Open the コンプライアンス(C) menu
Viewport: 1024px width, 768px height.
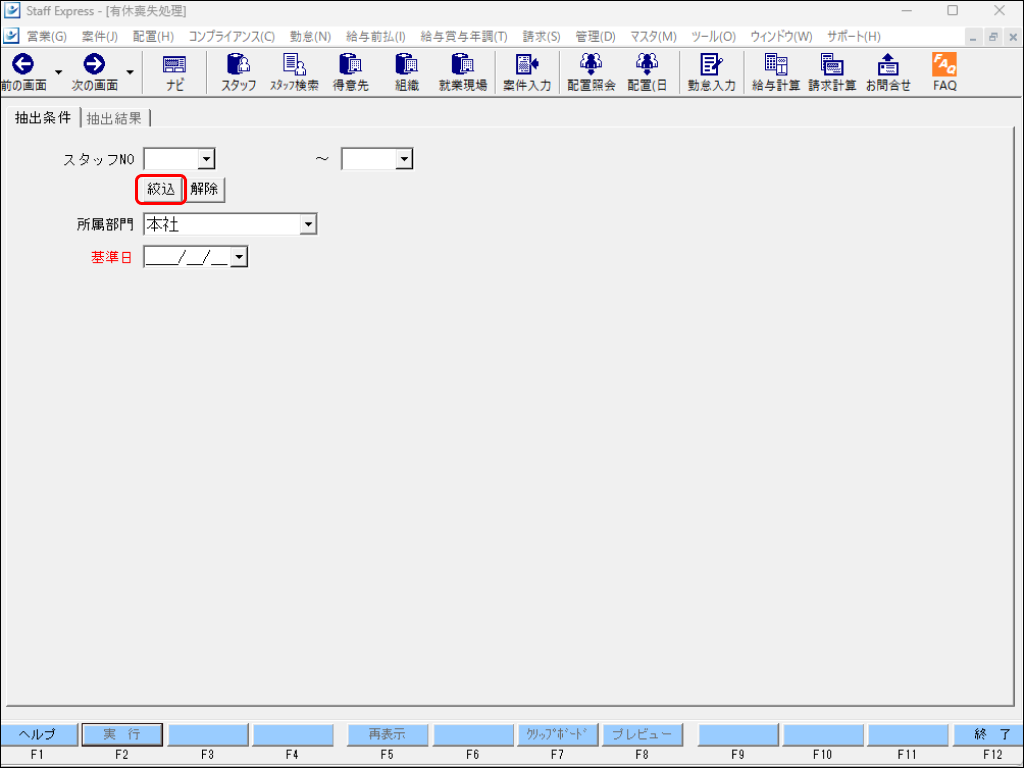tap(231, 37)
